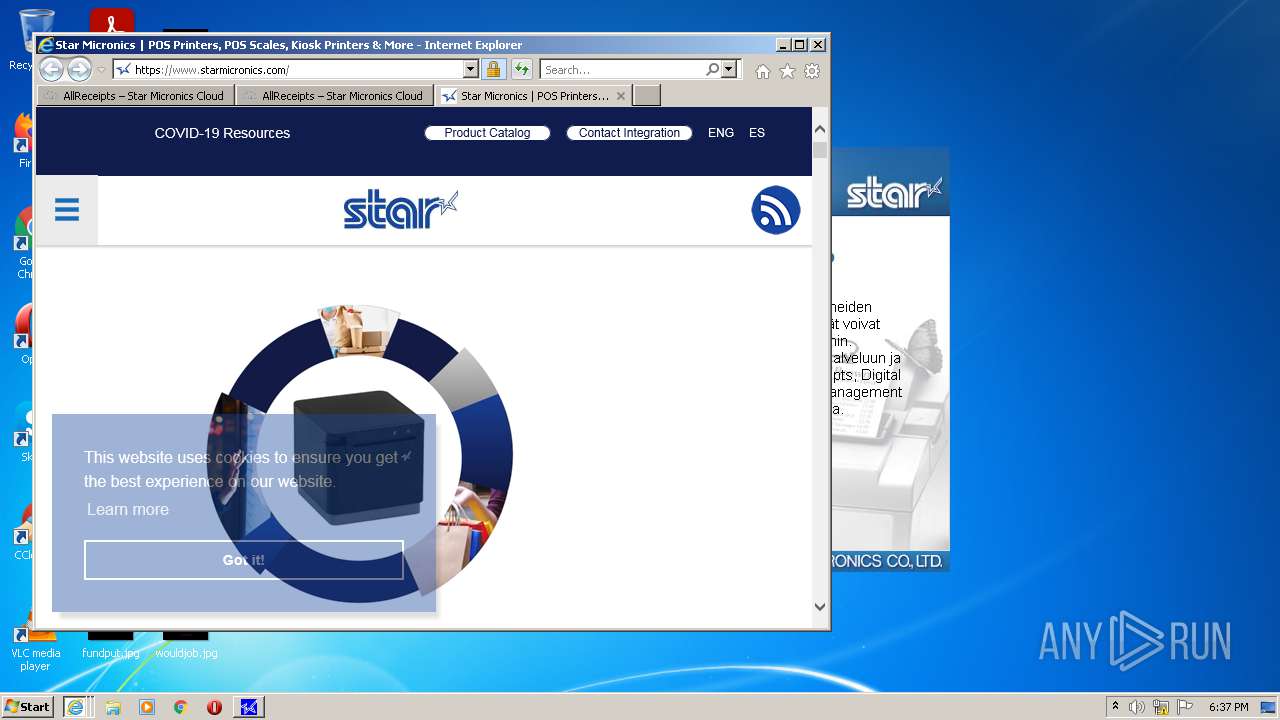The height and width of the screenshot is (720, 1280).
Task: Click Show desktop button
Action: [1270, 707]
